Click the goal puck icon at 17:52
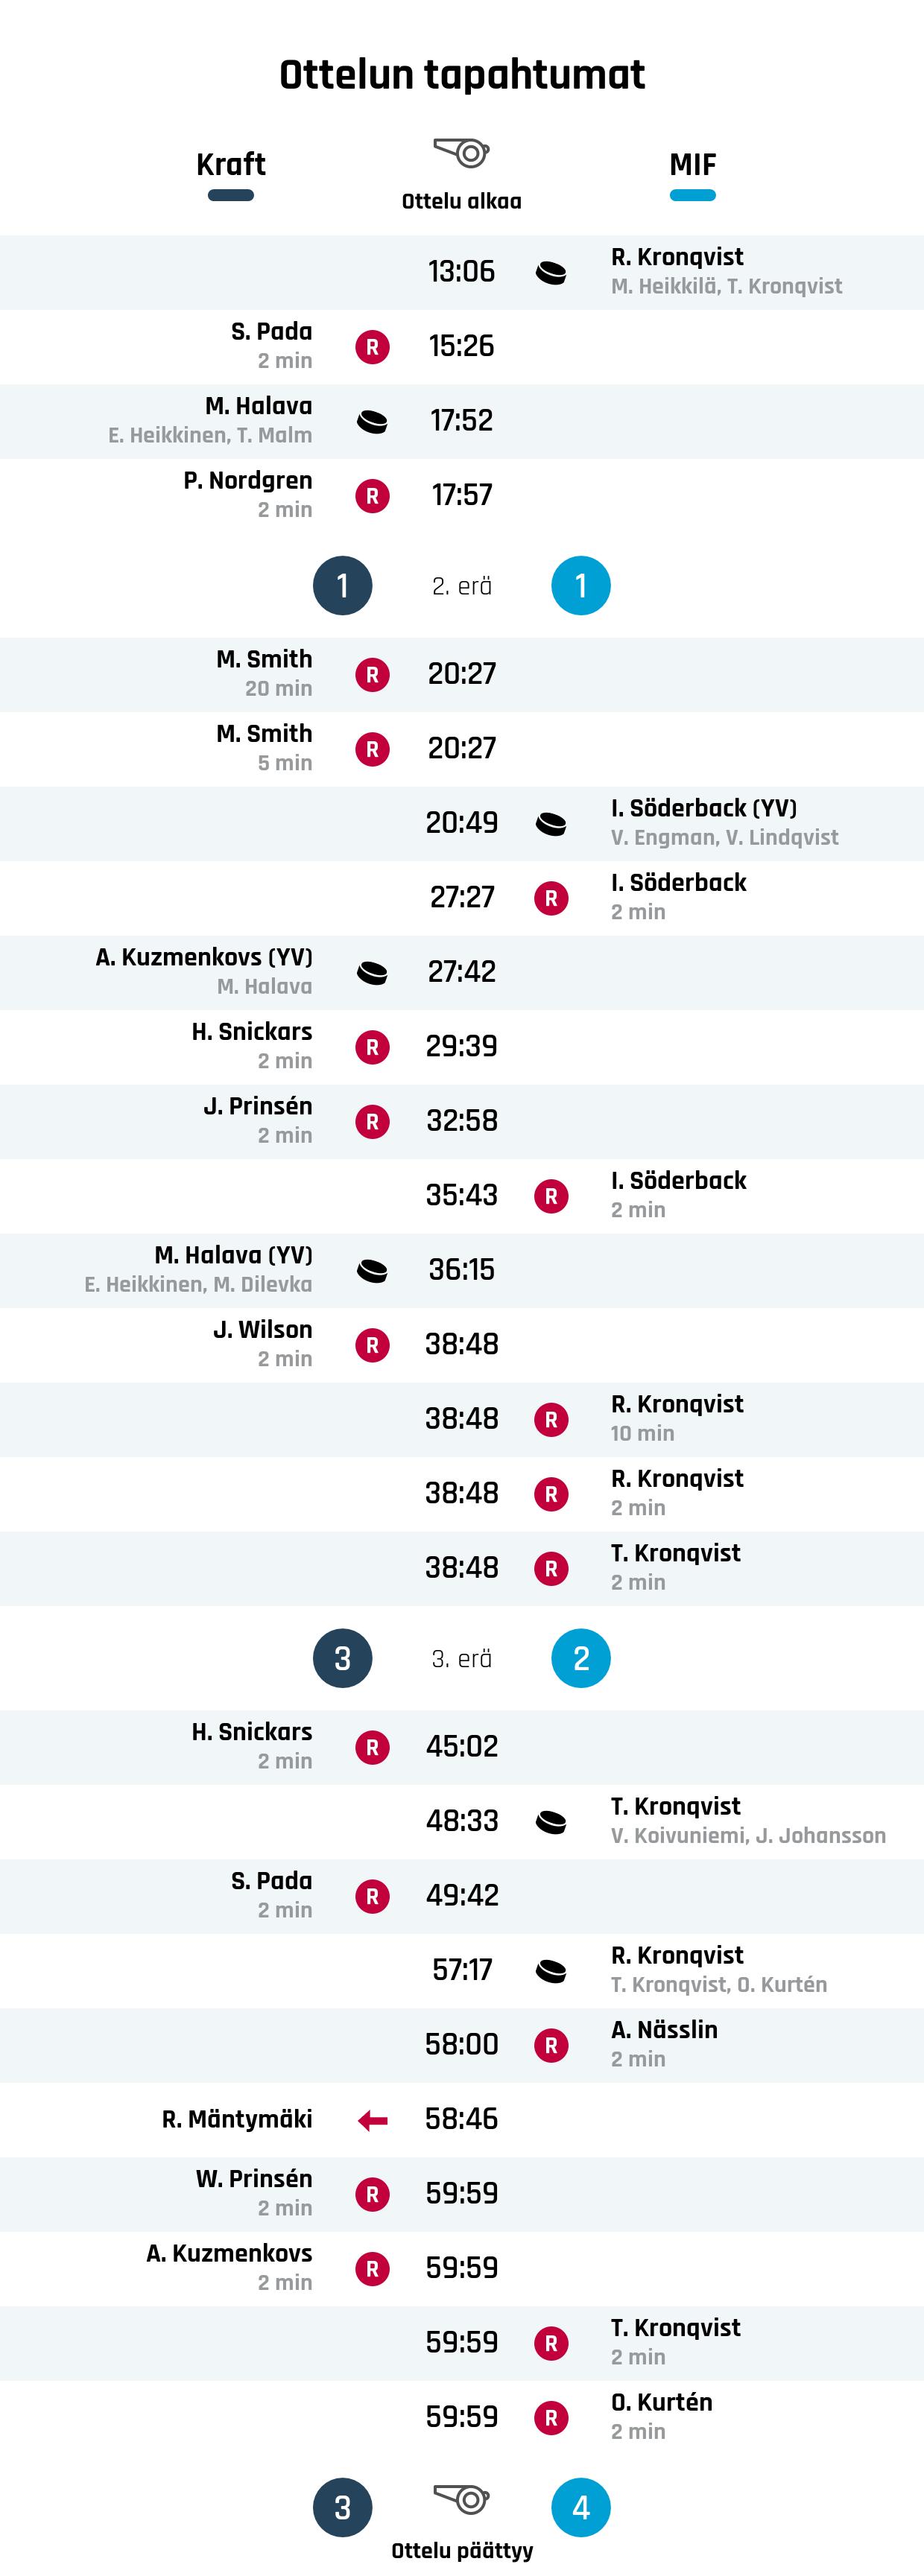This screenshot has height=2576, width=924. tap(372, 422)
